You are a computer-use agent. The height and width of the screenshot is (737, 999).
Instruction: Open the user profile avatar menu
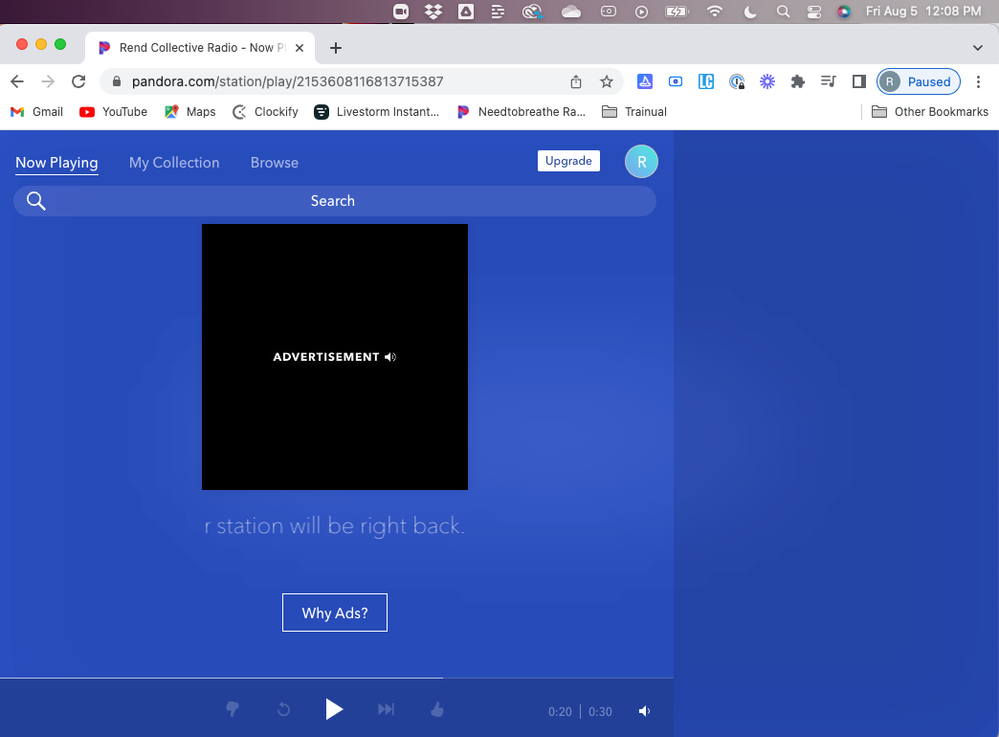click(641, 162)
